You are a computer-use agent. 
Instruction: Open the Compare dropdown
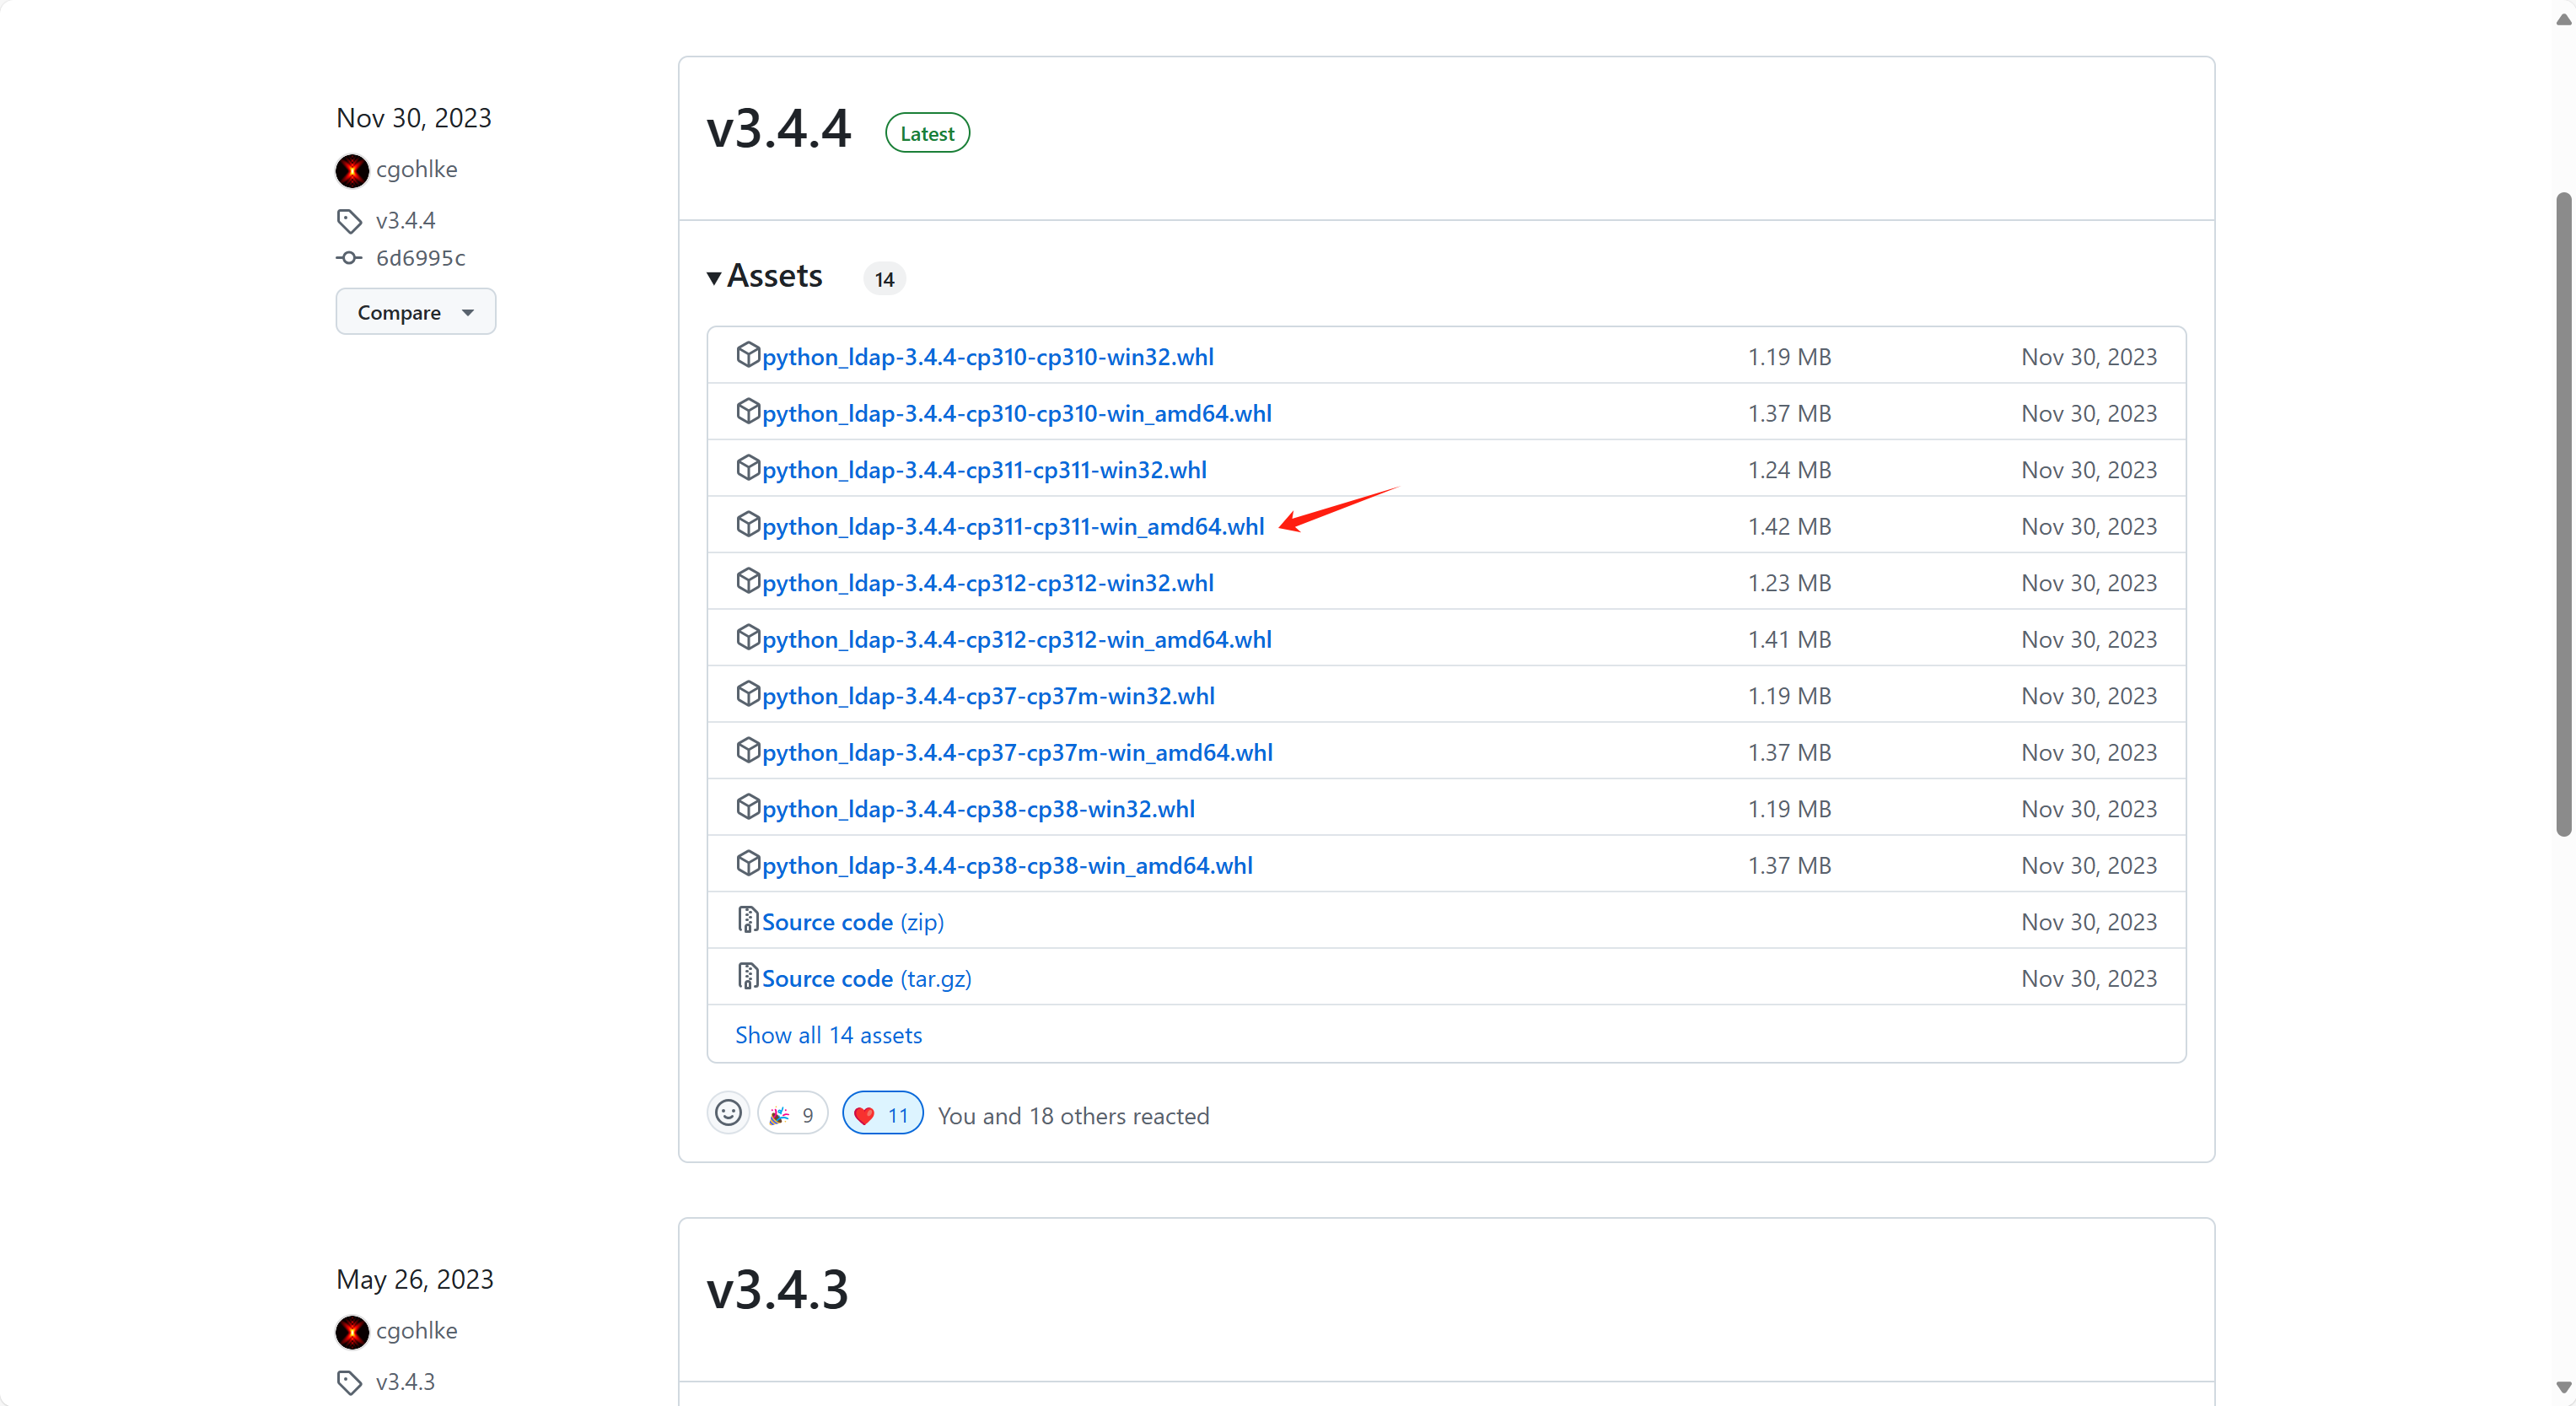pos(416,312)
